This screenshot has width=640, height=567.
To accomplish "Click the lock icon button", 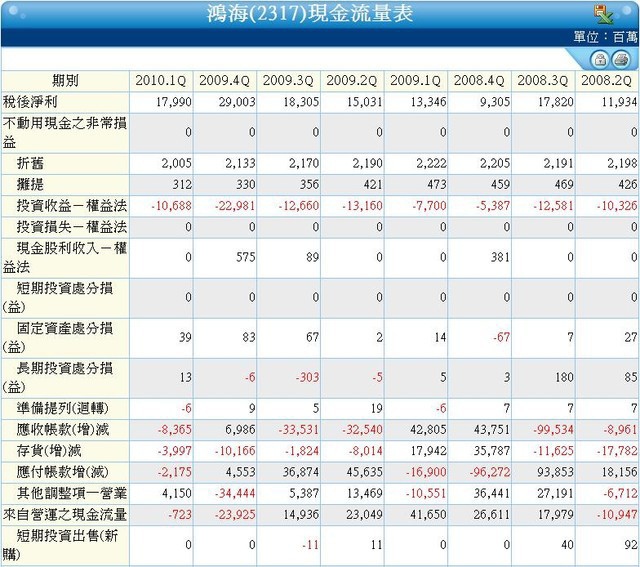I will [600, 60].
